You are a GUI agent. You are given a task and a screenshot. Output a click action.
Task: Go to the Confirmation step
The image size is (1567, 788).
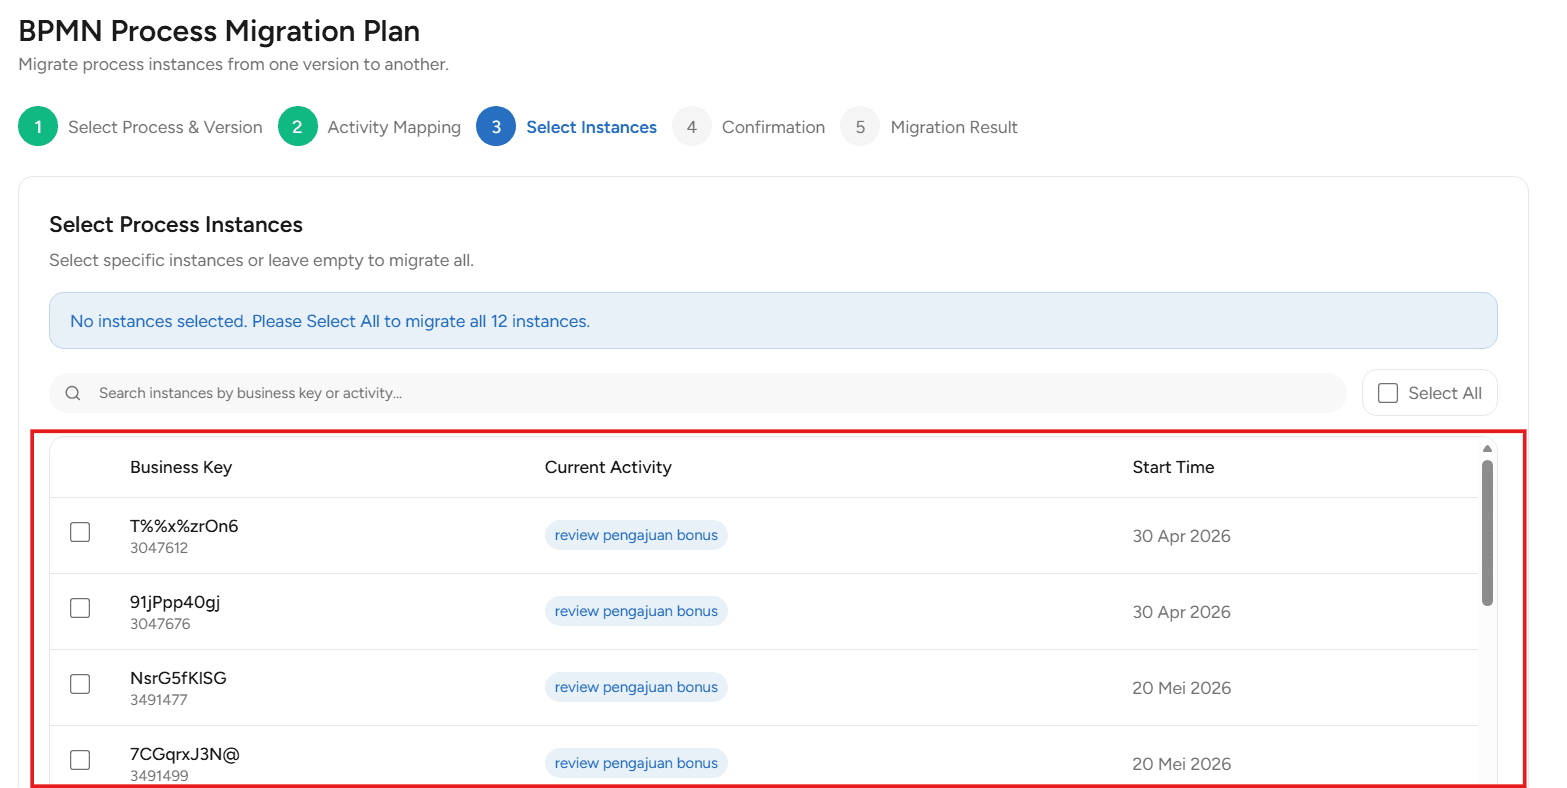click(773, 127)
